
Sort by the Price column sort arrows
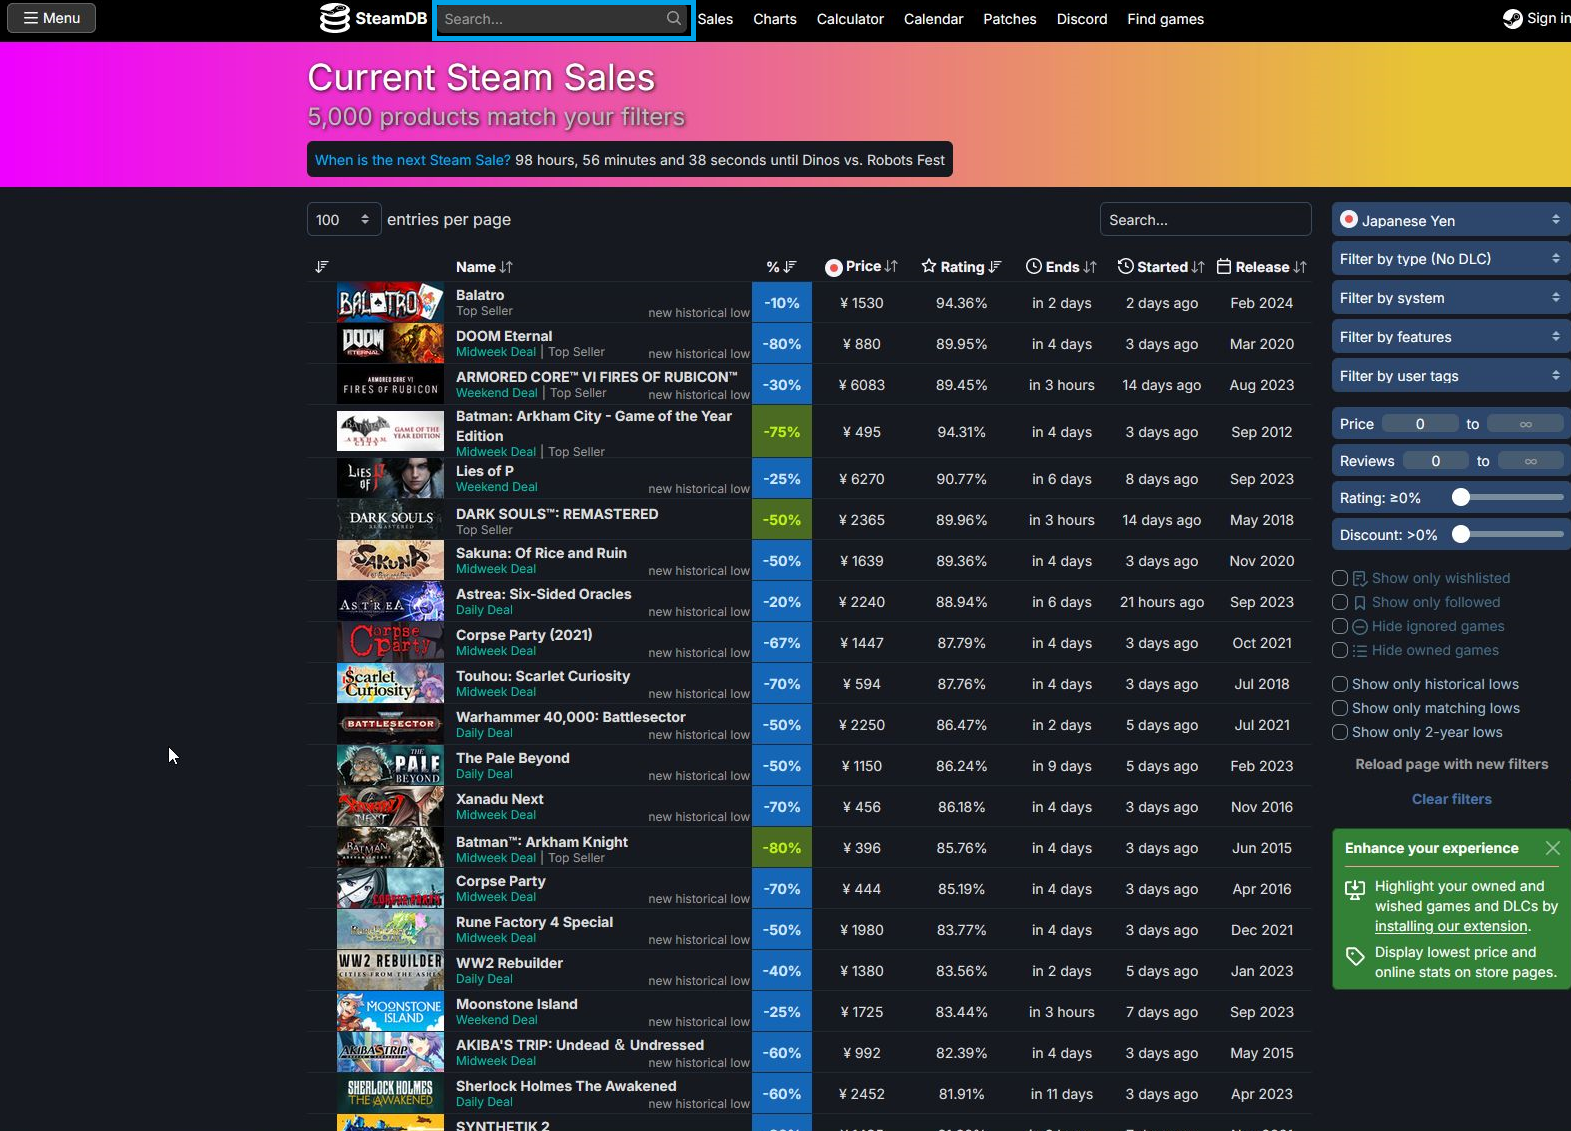coord(891,266)
